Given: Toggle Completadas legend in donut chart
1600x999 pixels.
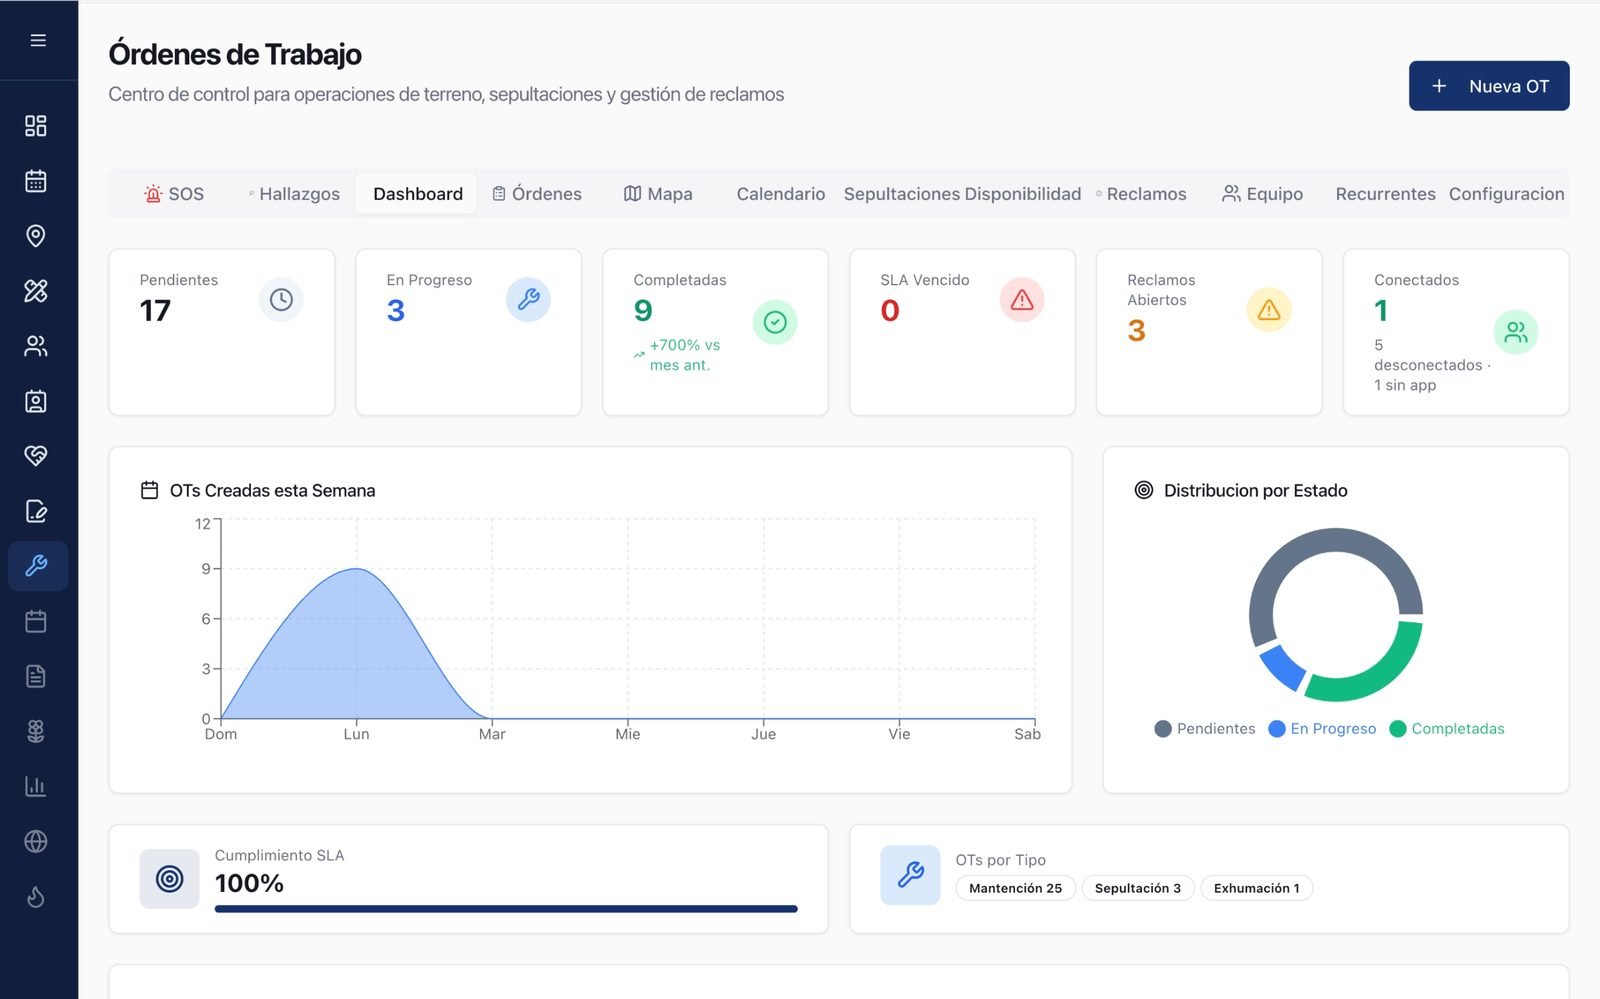Looking at the screenshot, I should pos(1447,729).
